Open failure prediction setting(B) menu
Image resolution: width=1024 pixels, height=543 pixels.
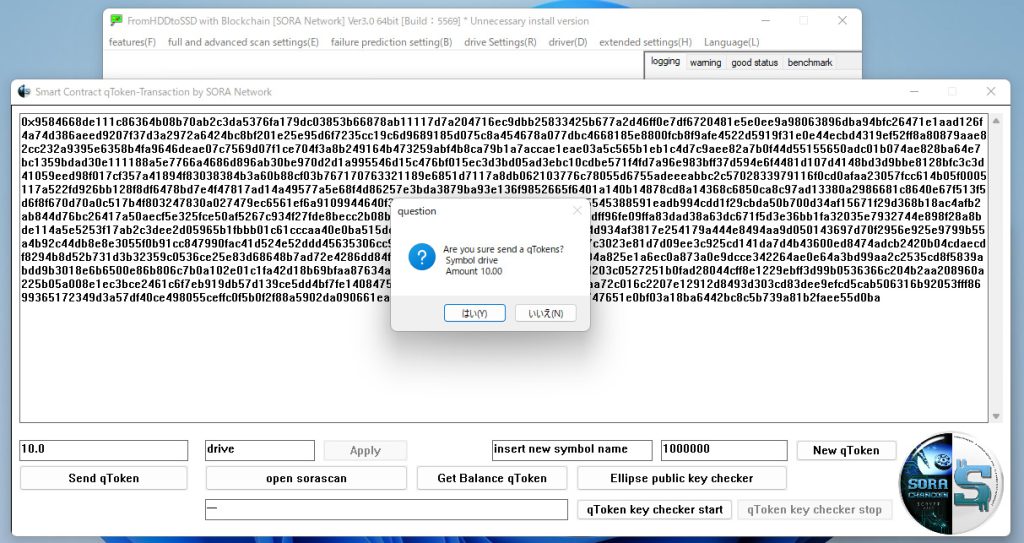[x=391, y=42]
